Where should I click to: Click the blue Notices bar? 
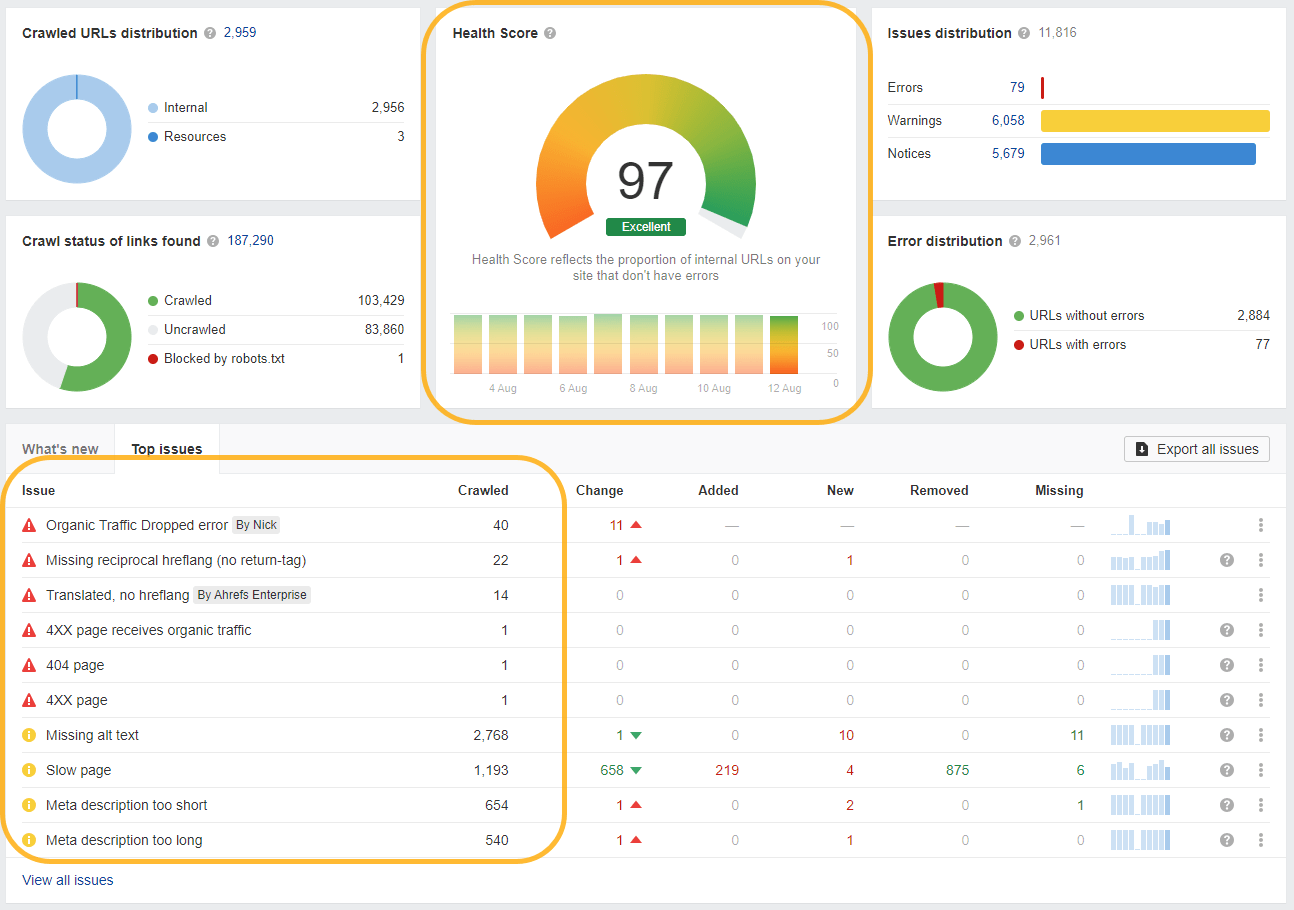[1148, 154]
